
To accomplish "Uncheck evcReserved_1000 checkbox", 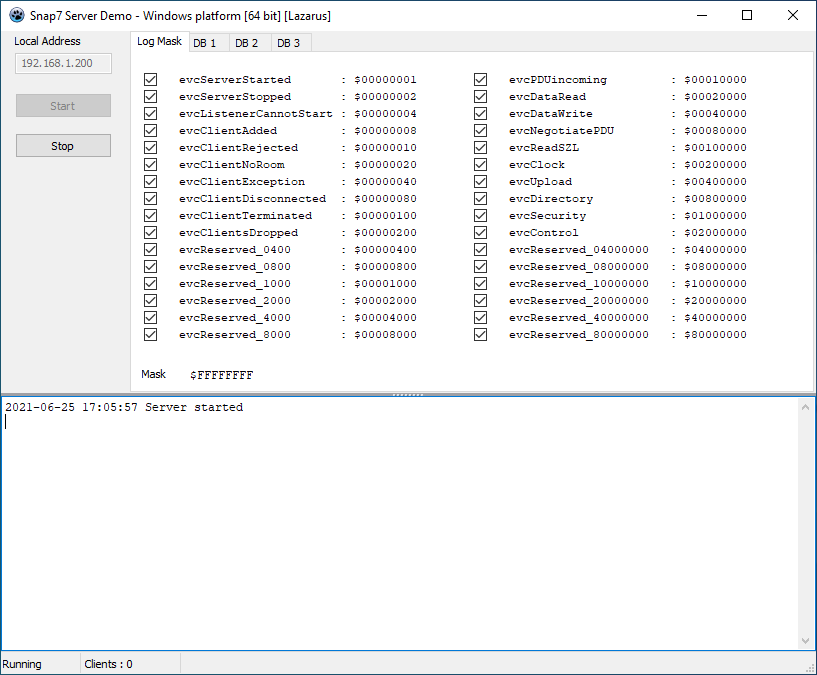I will click(151, 284).
